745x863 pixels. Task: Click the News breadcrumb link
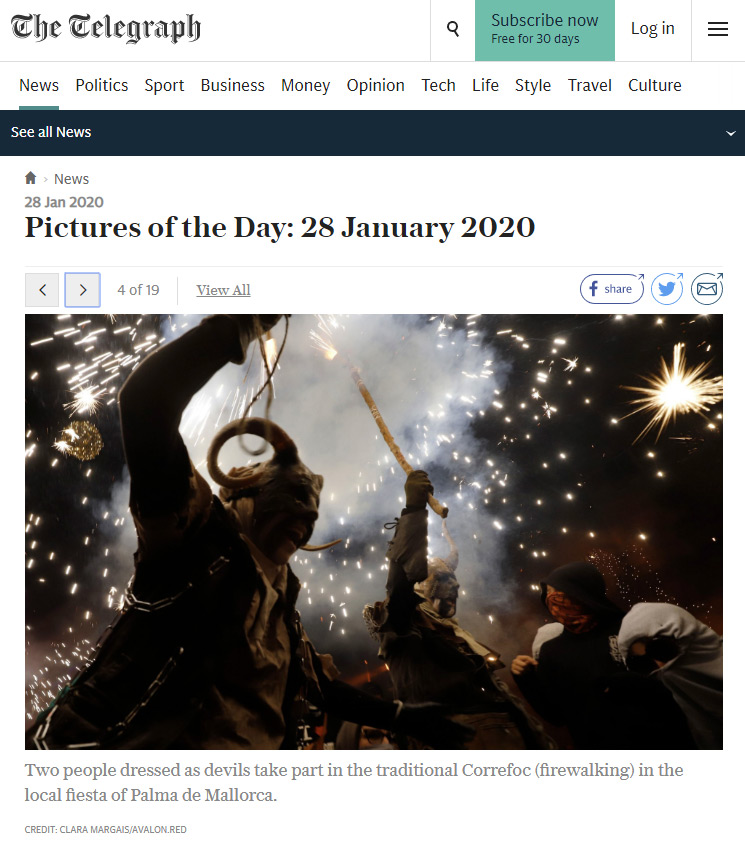pos(71,179)
